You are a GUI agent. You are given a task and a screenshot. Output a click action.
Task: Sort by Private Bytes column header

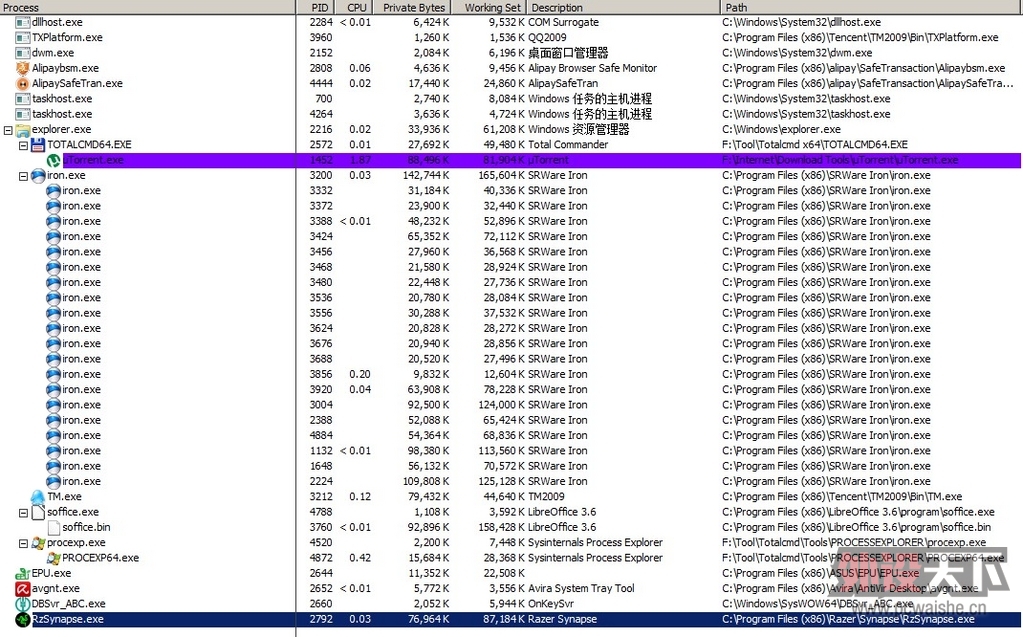click(414, 7)
